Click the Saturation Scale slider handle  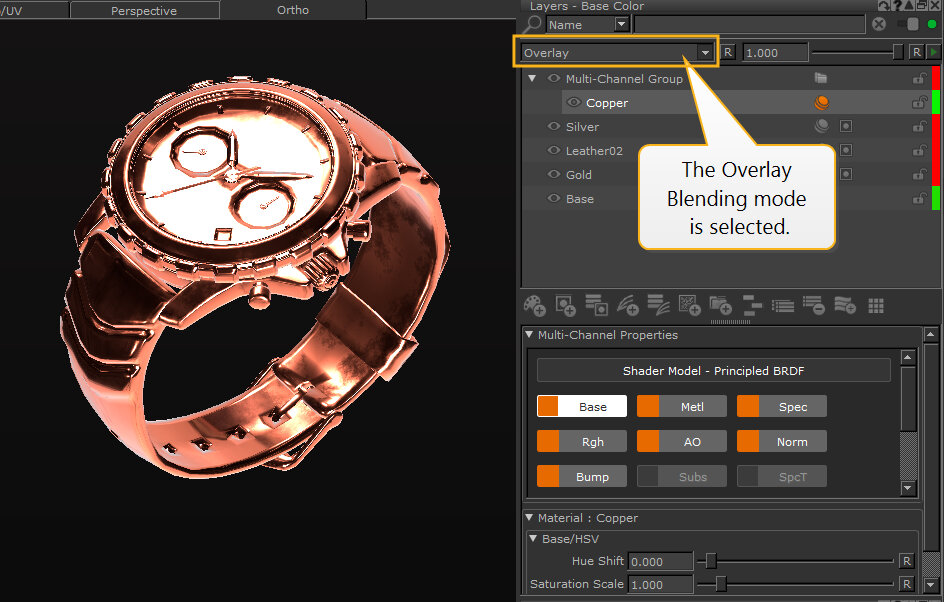coord(720,584)
